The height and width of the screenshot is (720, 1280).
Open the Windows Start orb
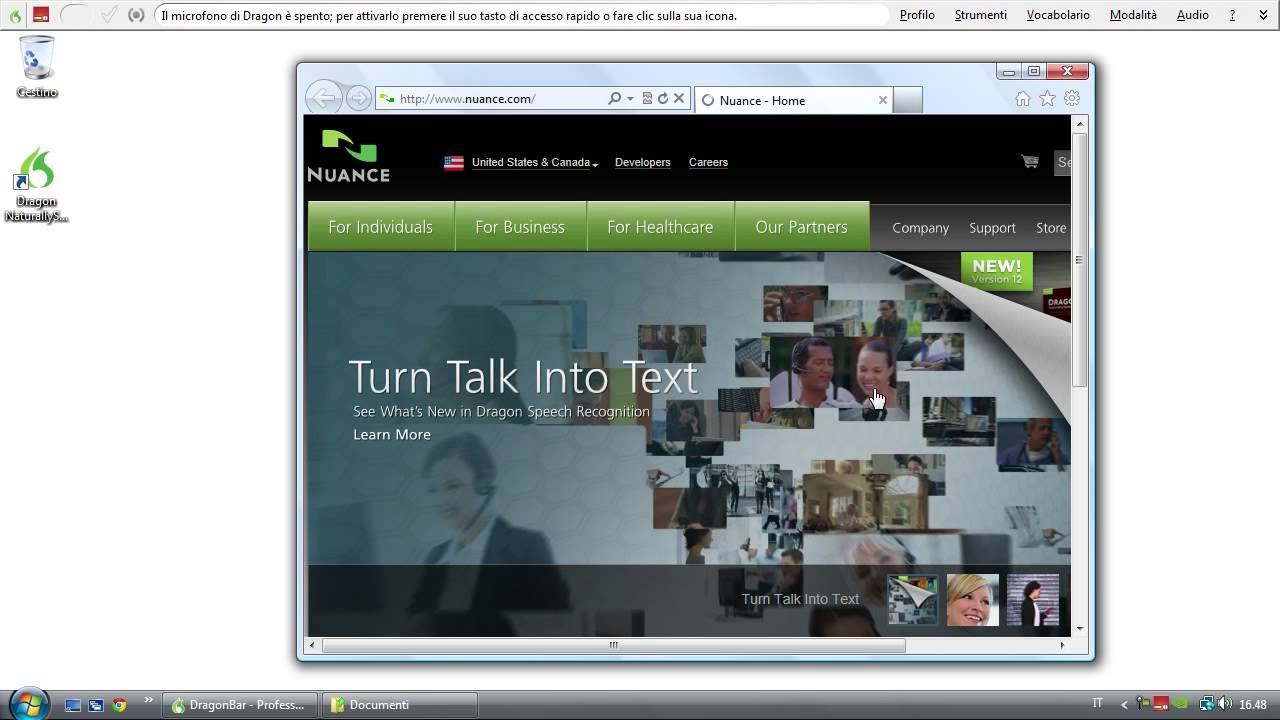click(28, 703)
